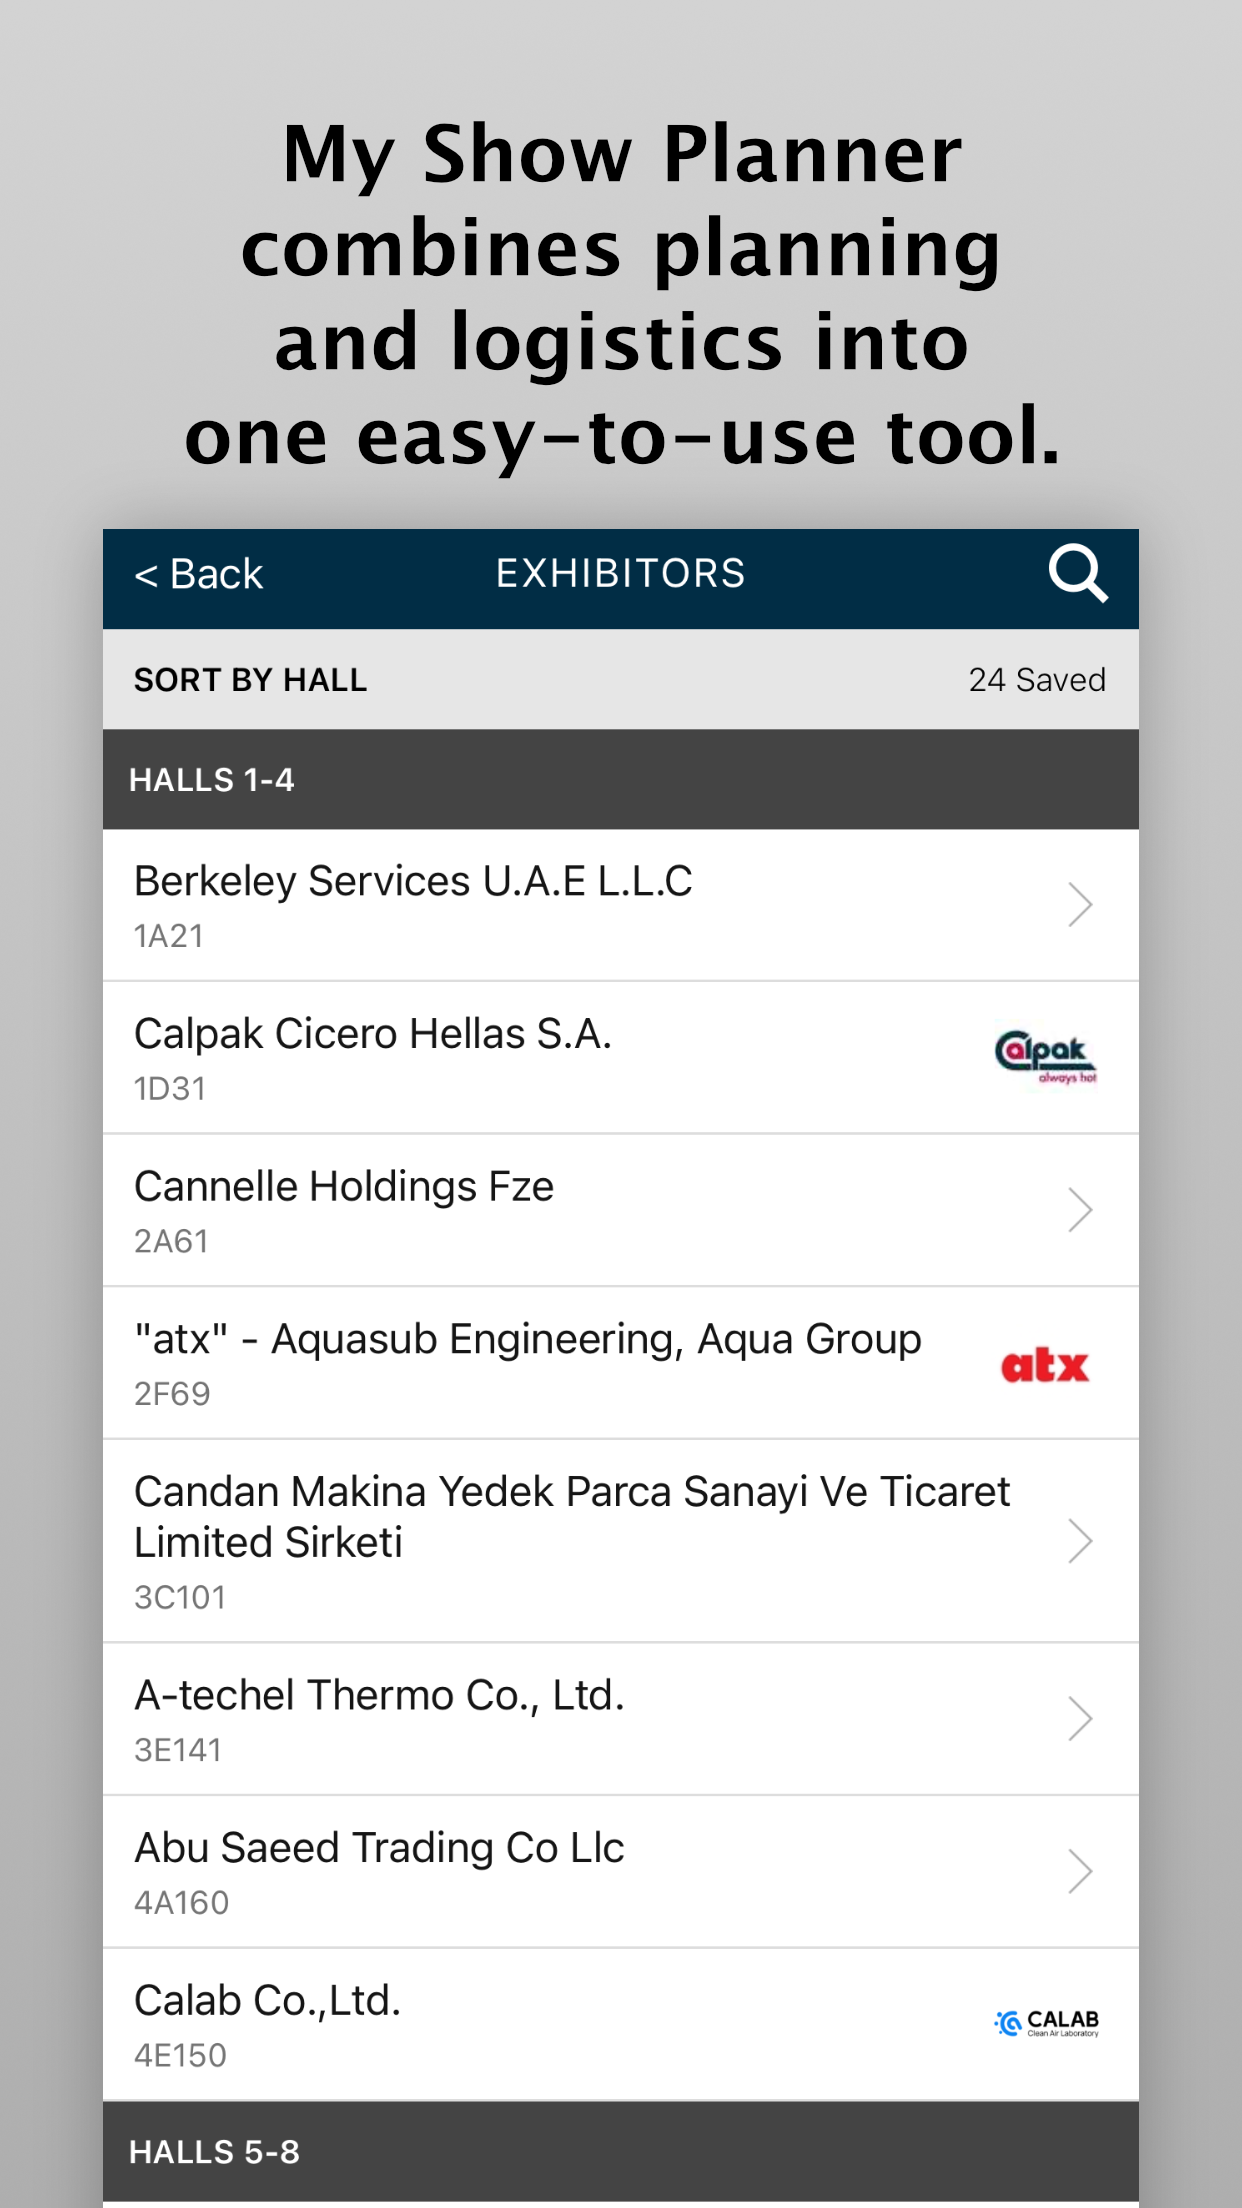Tap the red atx logo
1242x2208 pixels.
(1045, 1365)
